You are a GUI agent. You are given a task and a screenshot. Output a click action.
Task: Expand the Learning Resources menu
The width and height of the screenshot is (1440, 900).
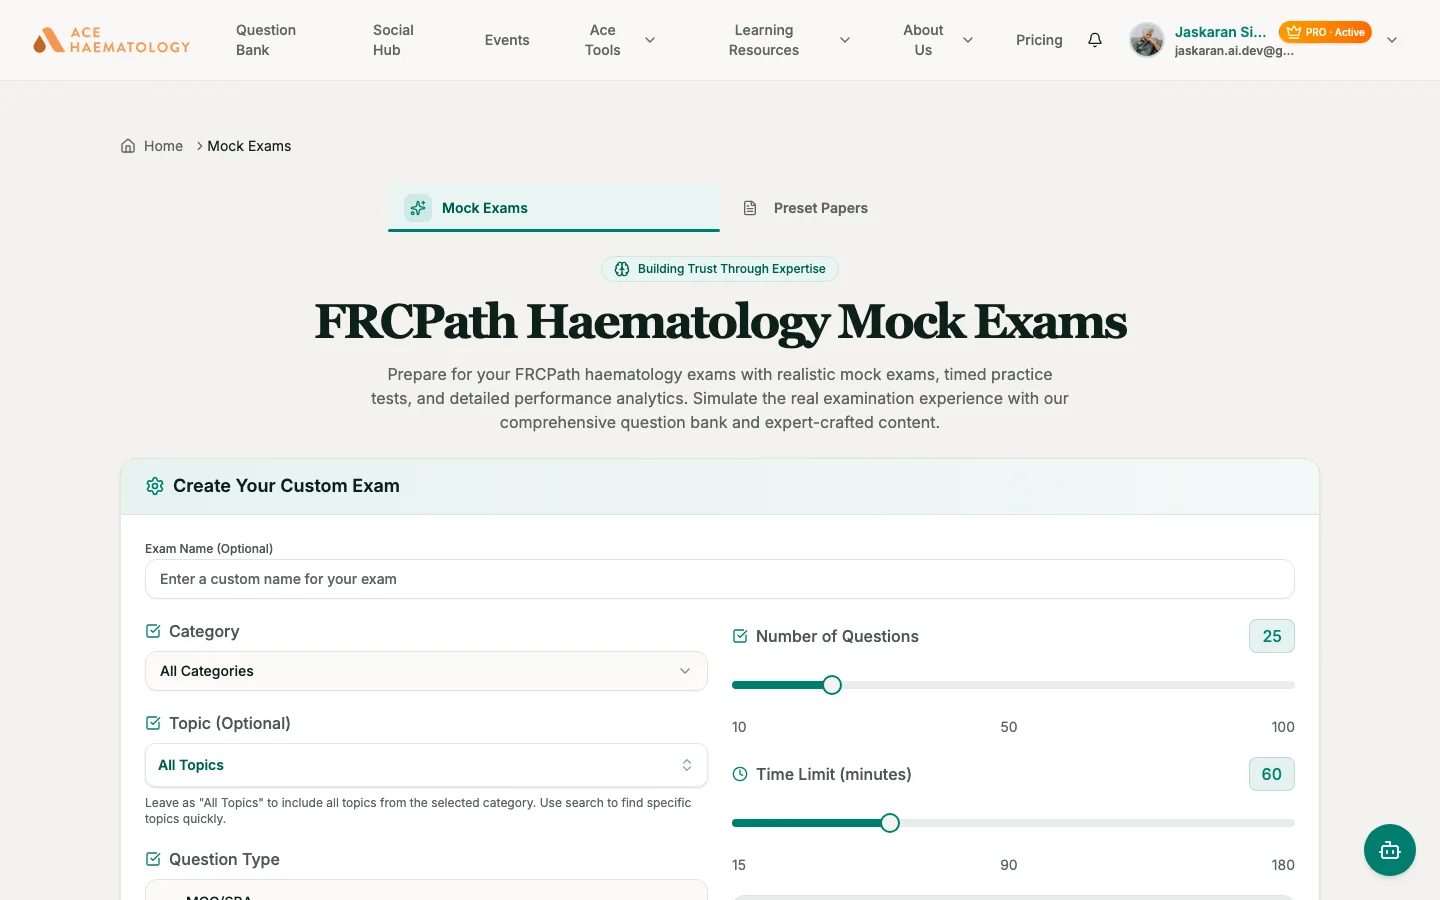tap(789, 40)
